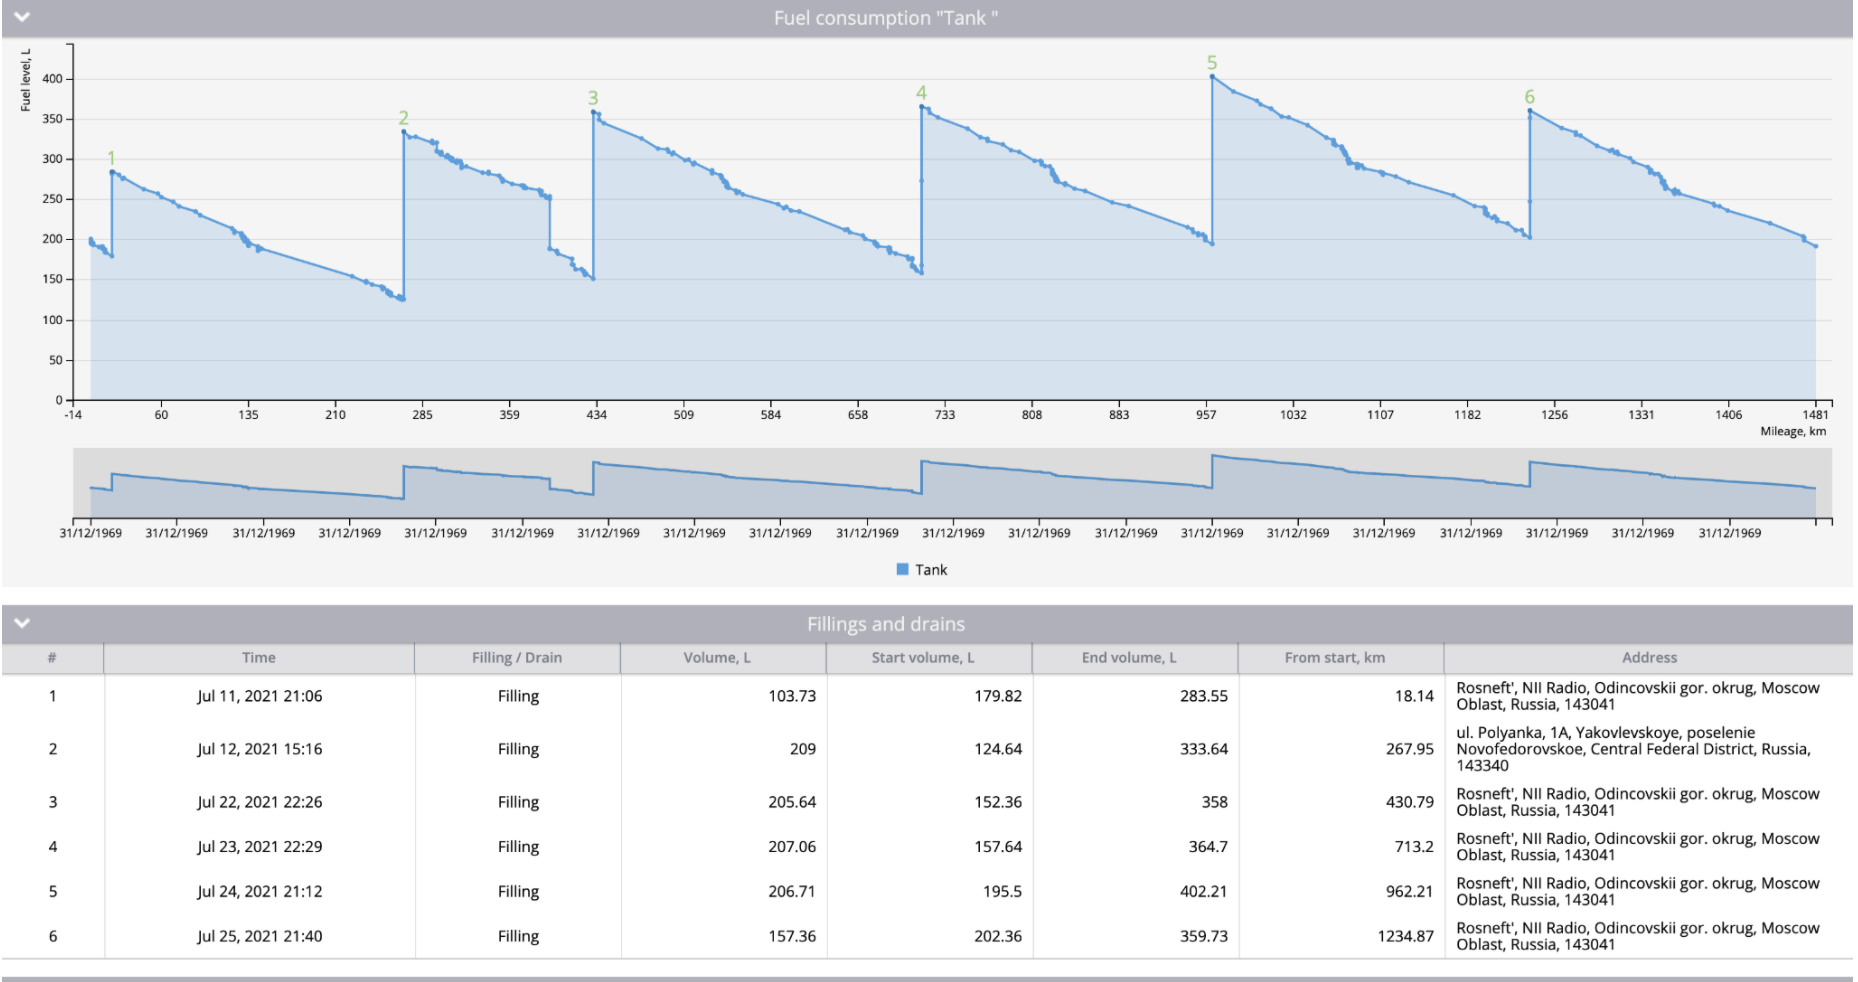This screenshot has width=1858, height=982.
Task: Collapse the Fuel consumption Tank panel chevron
Action: pos(21,17)
